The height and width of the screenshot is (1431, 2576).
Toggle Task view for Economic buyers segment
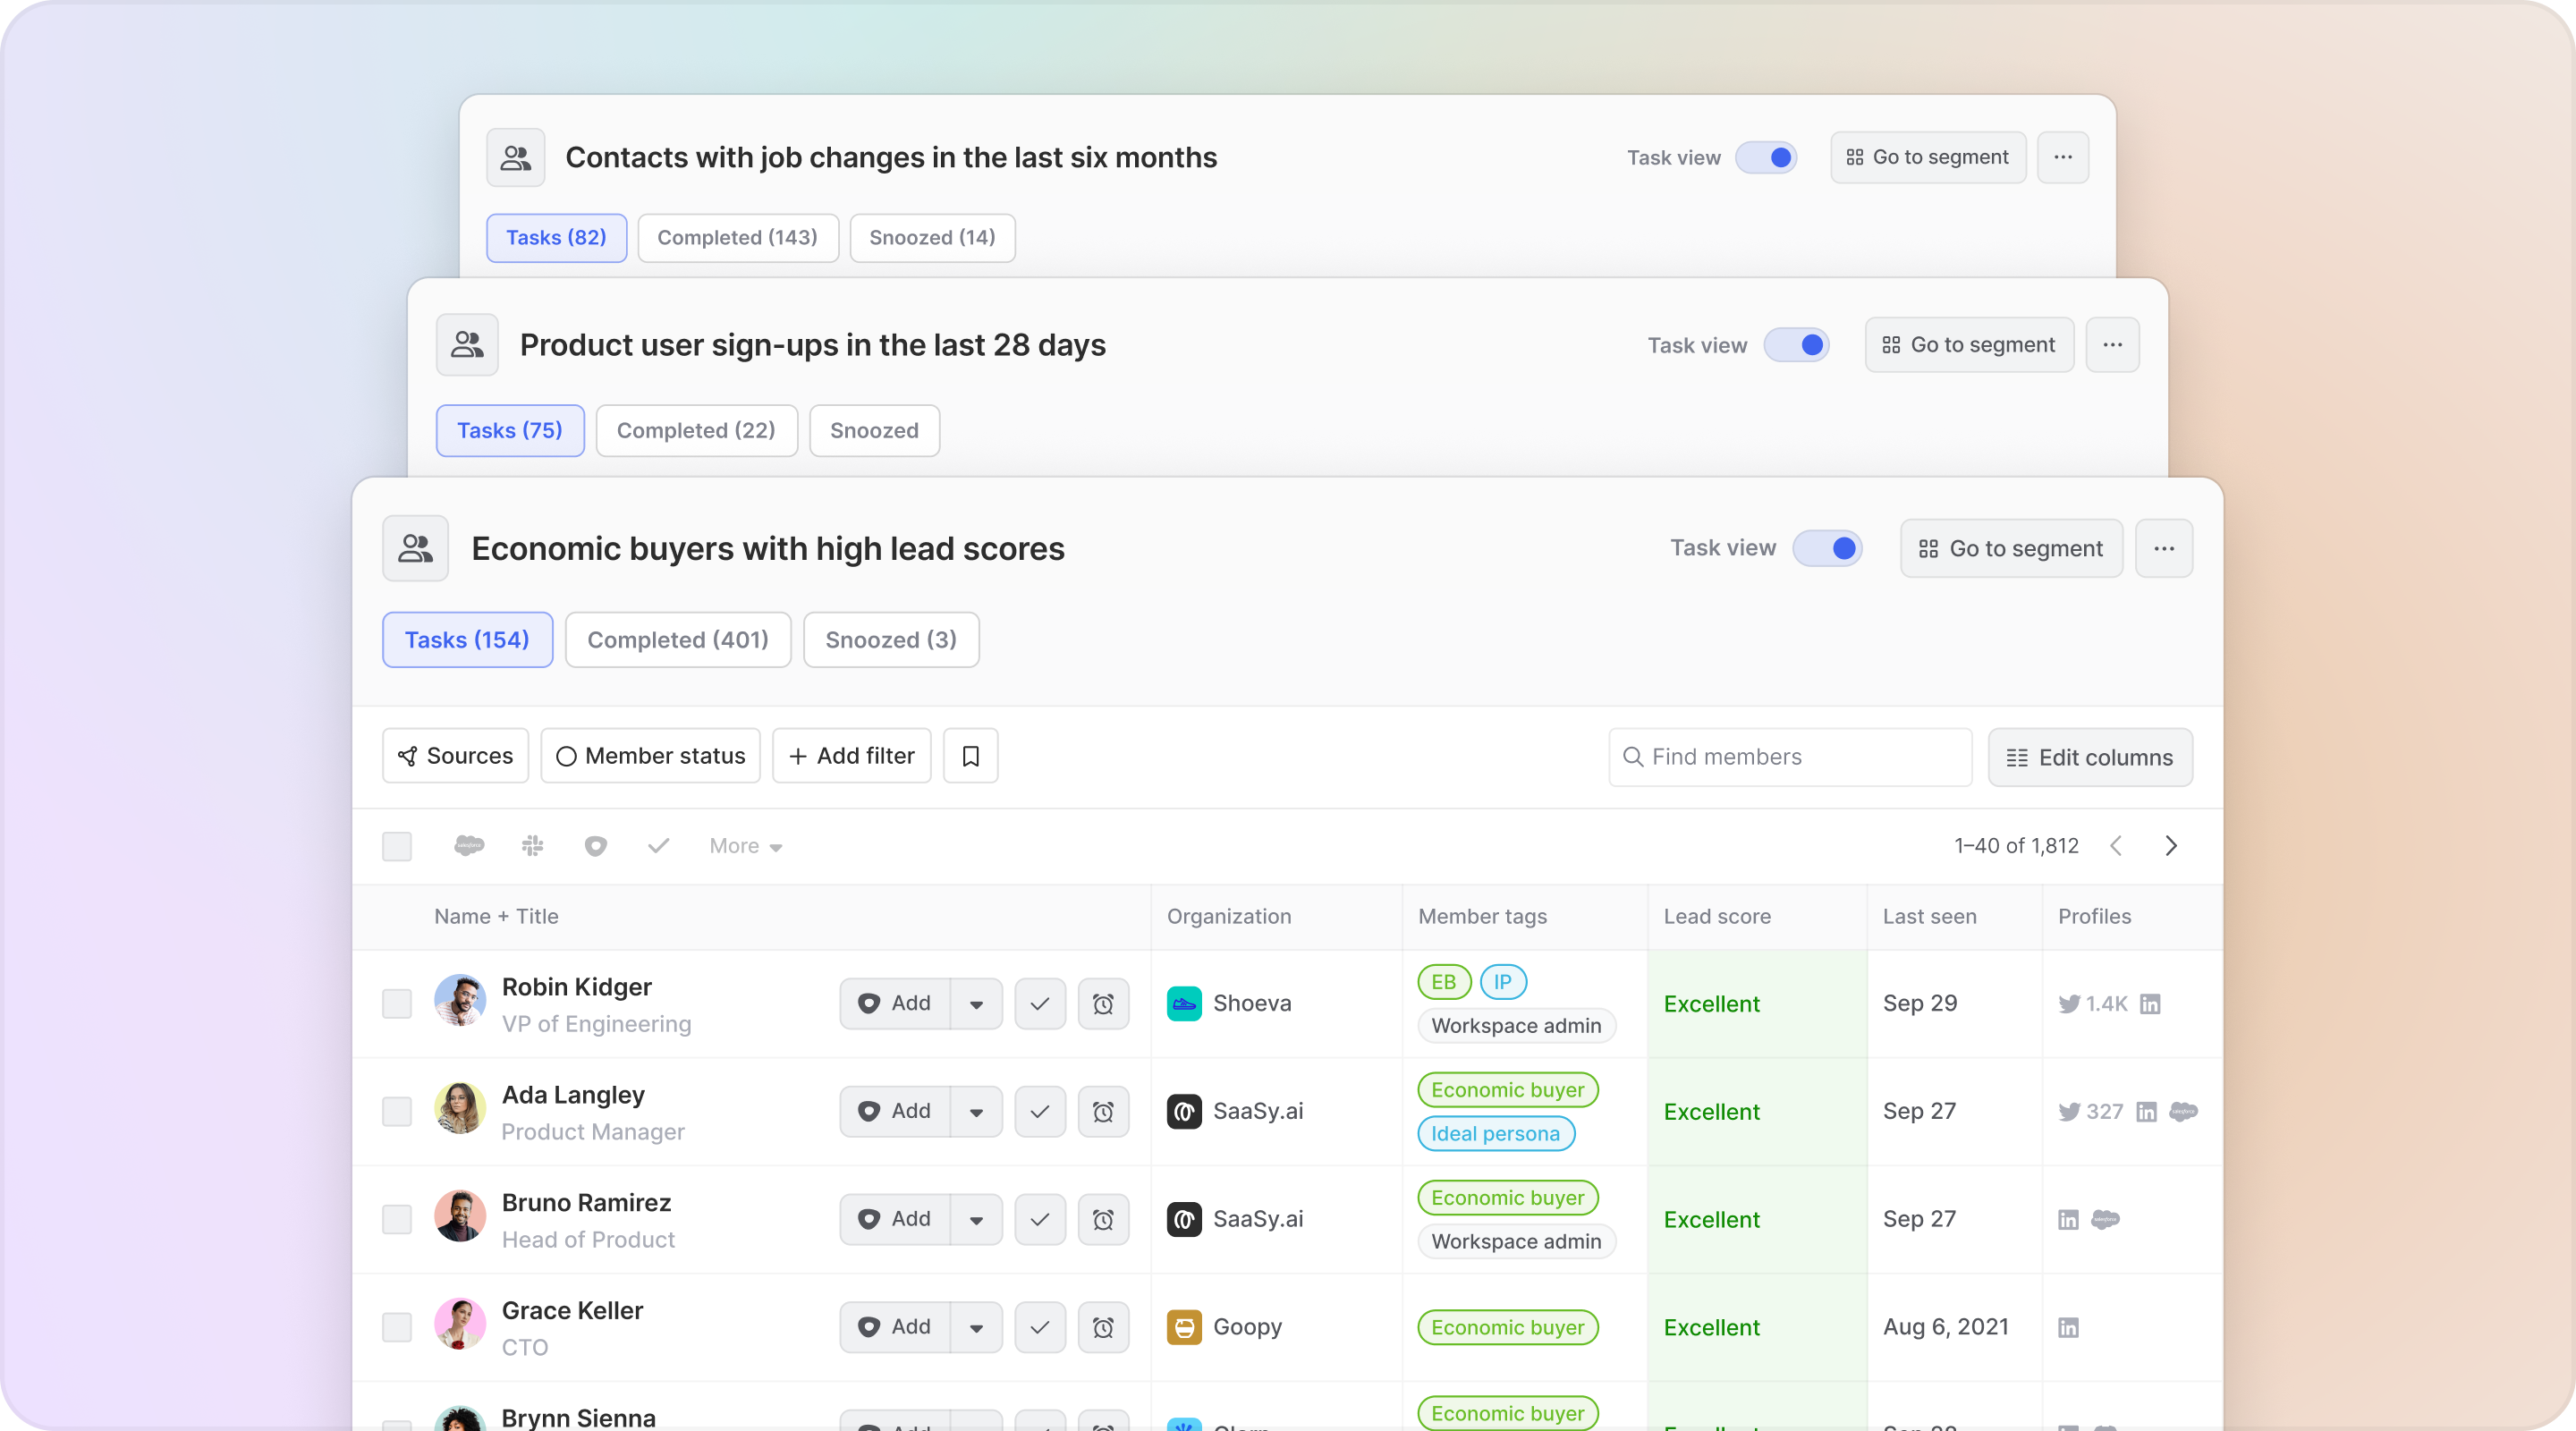click(1827, 548)
